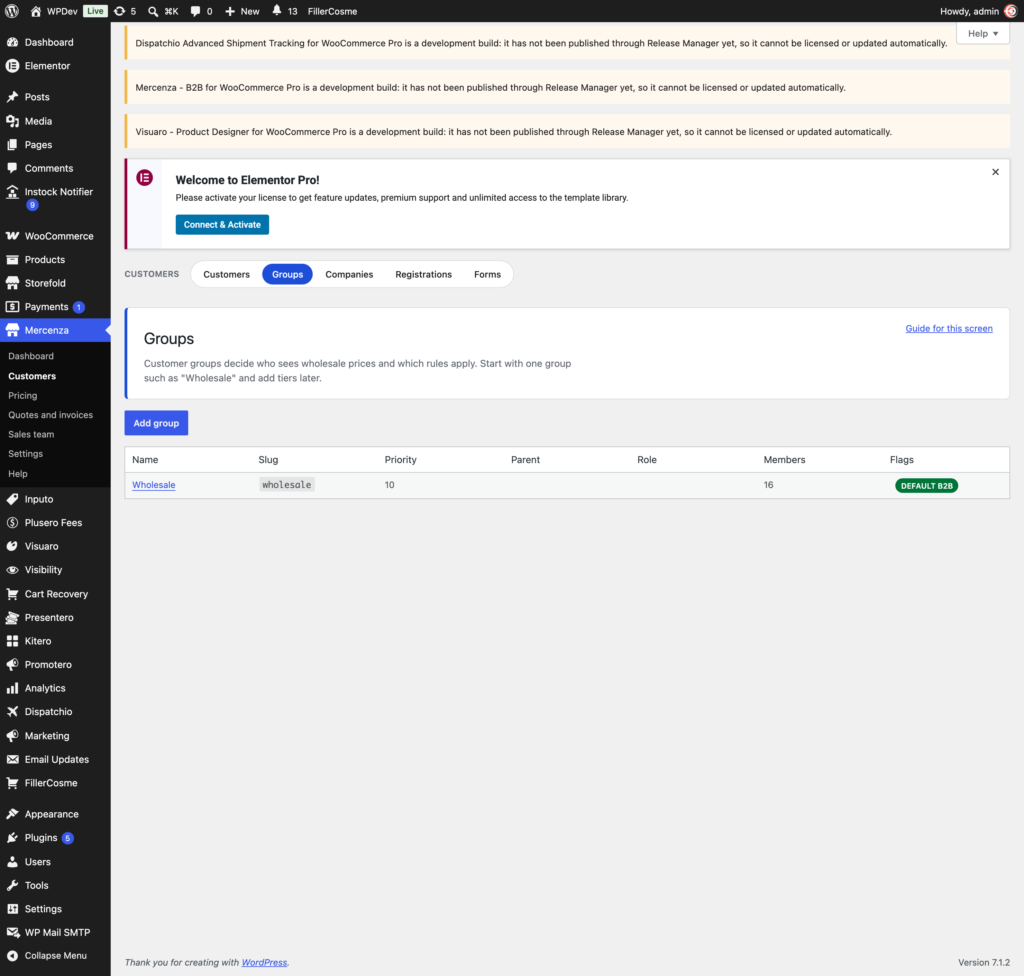Click the plus New icon

tap(230, 11)
